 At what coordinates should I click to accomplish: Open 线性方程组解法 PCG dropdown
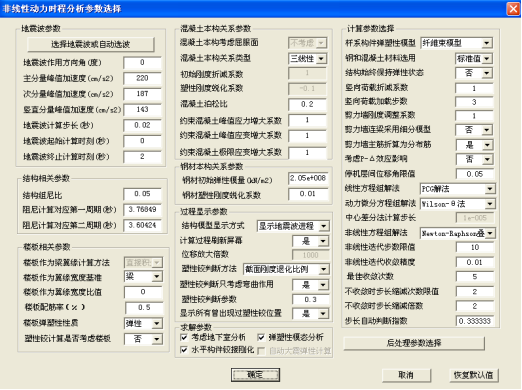pos(458,189)
